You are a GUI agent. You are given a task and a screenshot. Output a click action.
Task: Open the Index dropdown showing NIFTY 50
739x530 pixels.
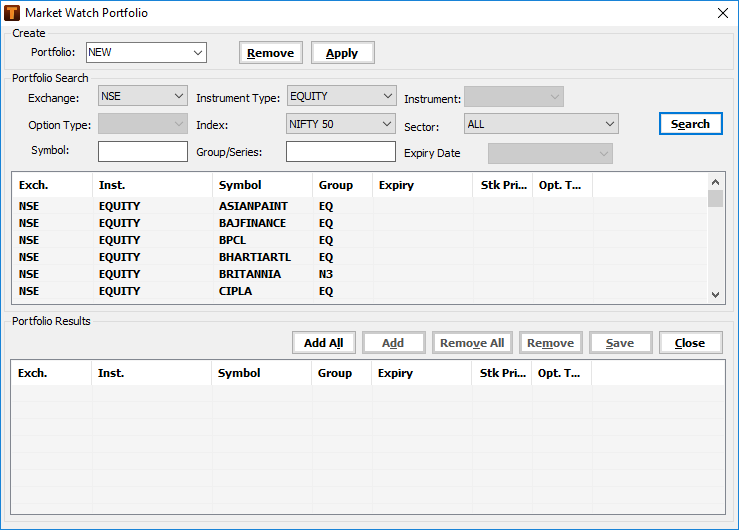[340, 124]
